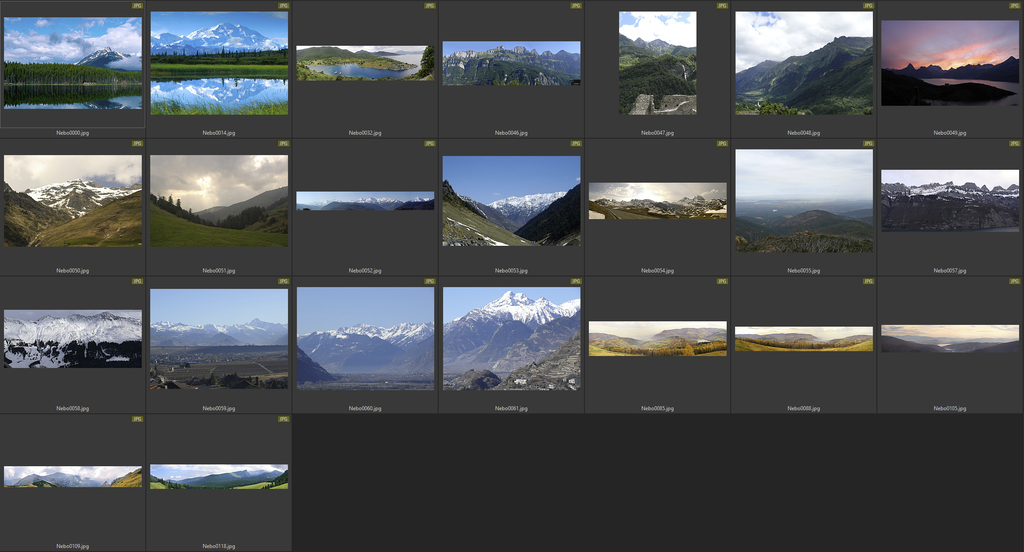
Task: Click the Nebo0055.jpg filename label
Action: point(803,270)
